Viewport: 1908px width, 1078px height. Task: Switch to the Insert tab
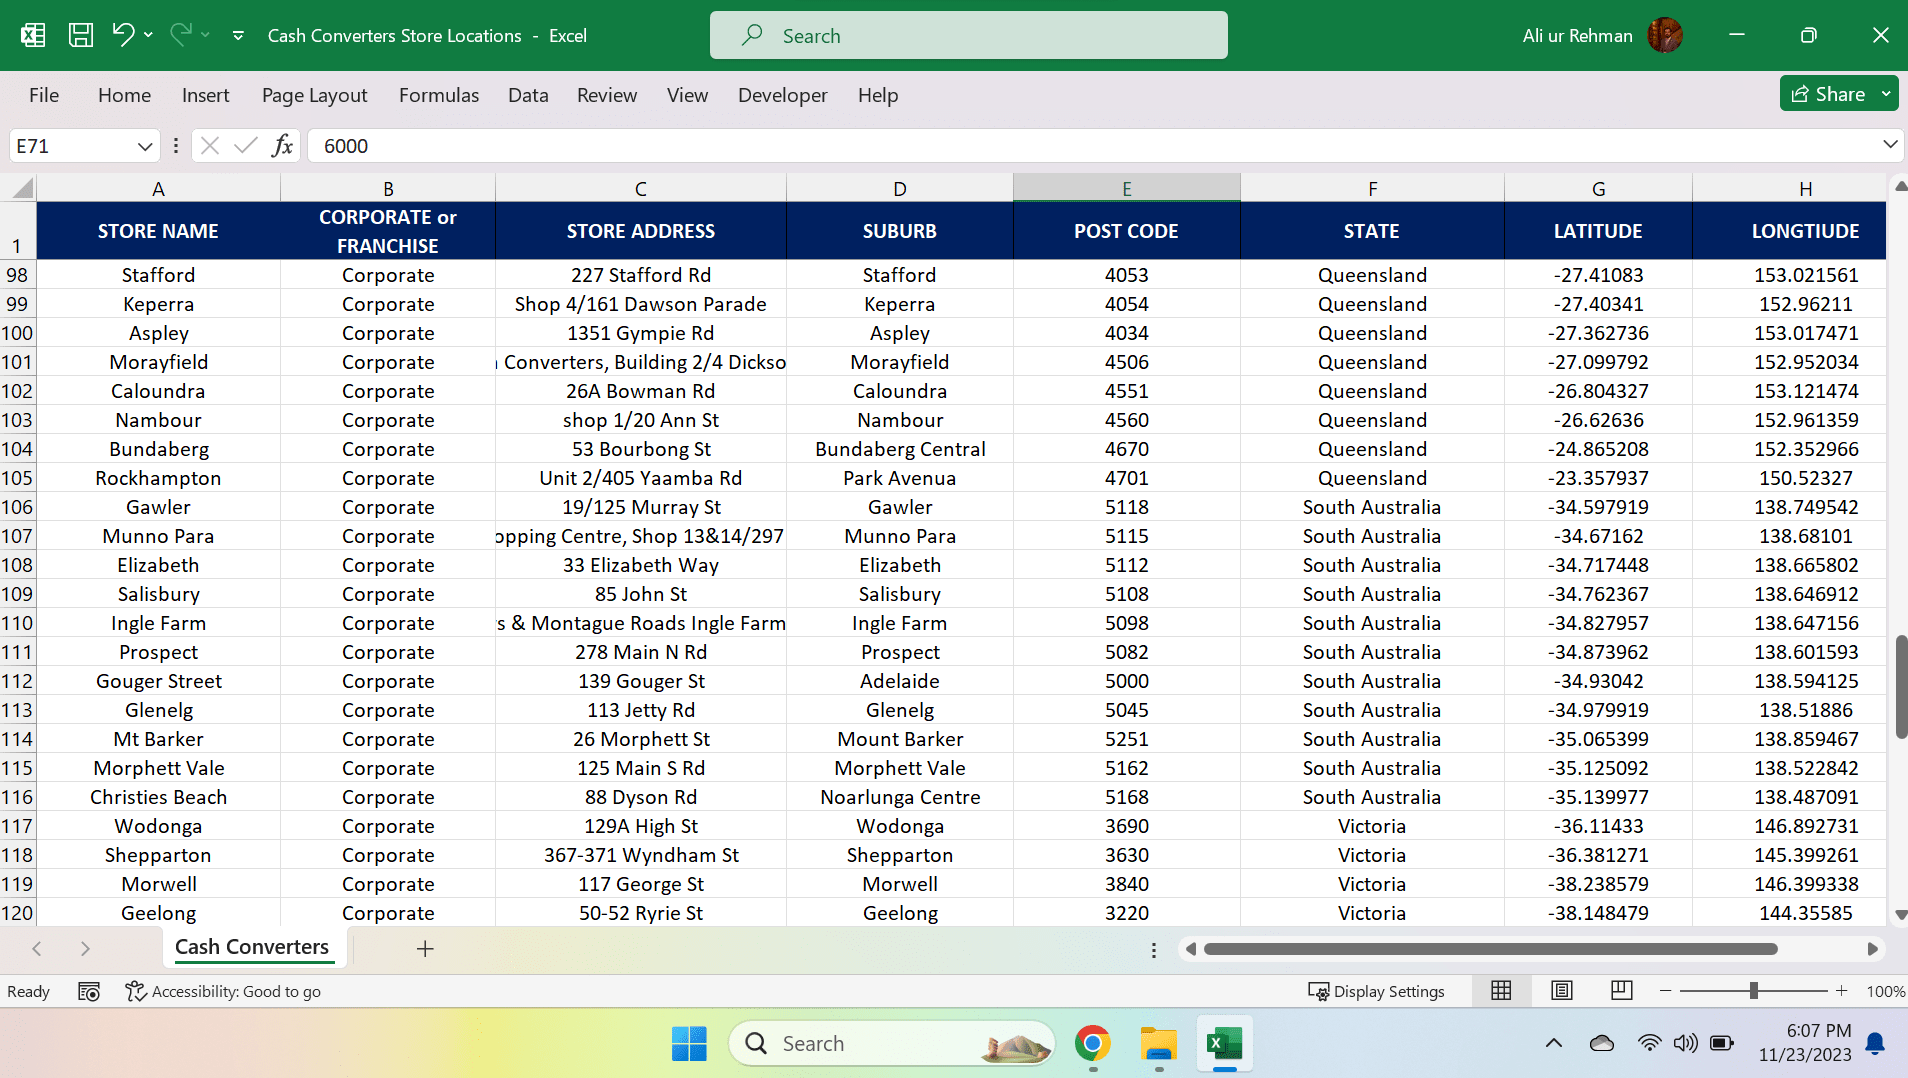(205, 95)
